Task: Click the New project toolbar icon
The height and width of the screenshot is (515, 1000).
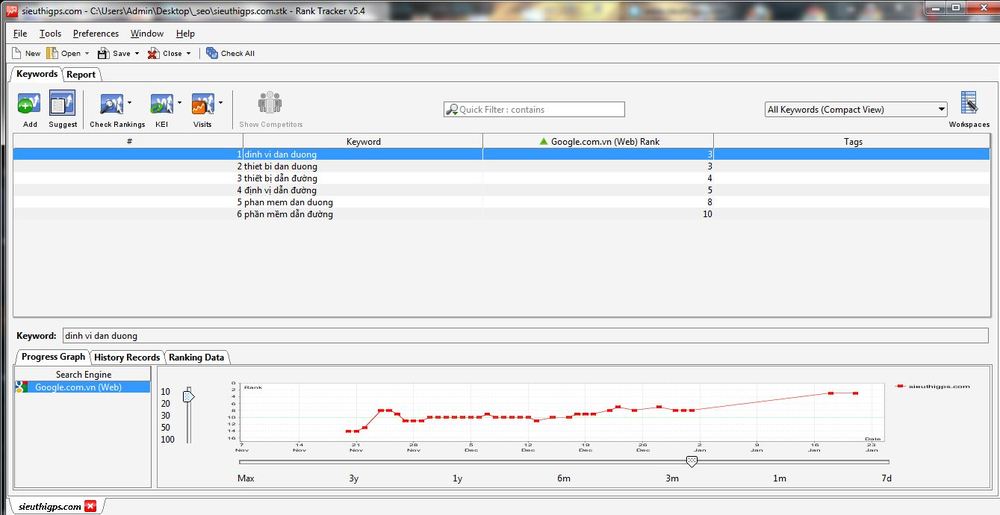Action: point(17,54)
